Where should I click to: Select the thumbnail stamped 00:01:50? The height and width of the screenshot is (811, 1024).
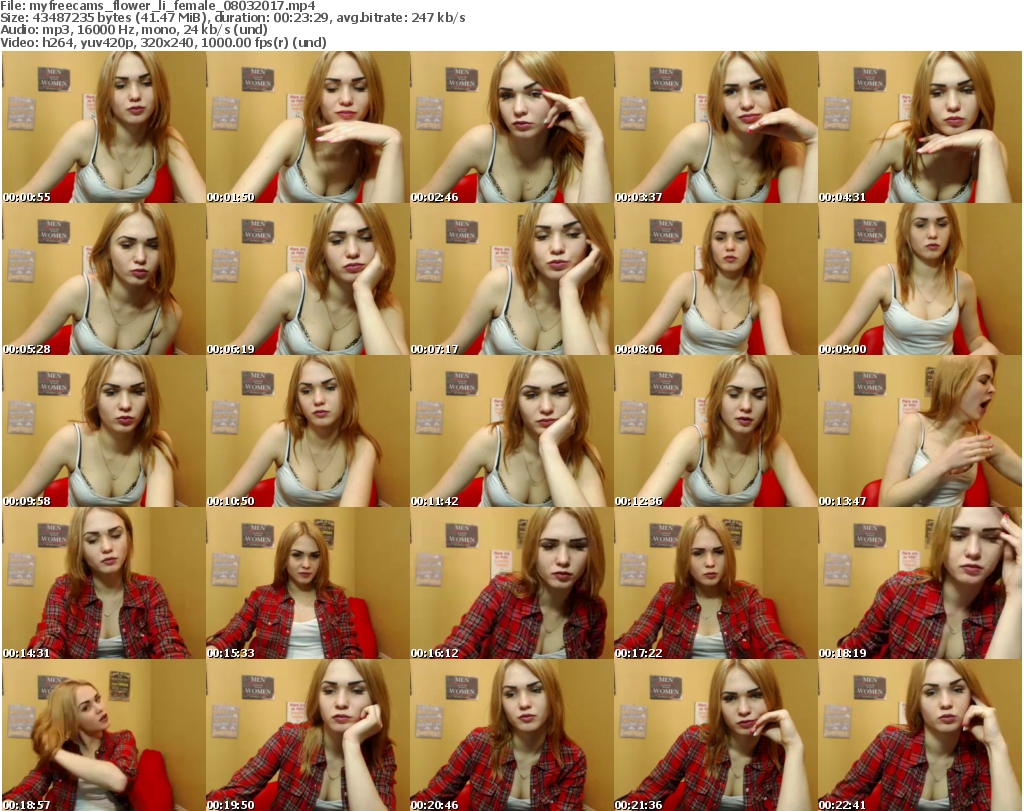[308, 127]
